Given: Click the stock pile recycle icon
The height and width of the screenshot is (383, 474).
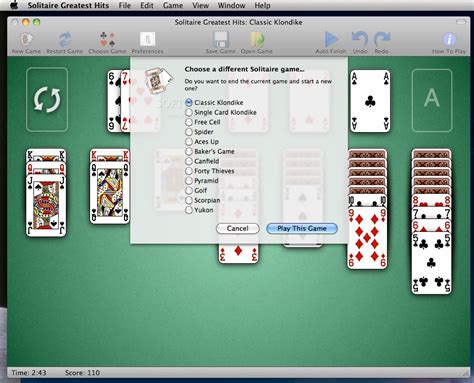Looking at the screenshot, I should (x=47, y=100).
